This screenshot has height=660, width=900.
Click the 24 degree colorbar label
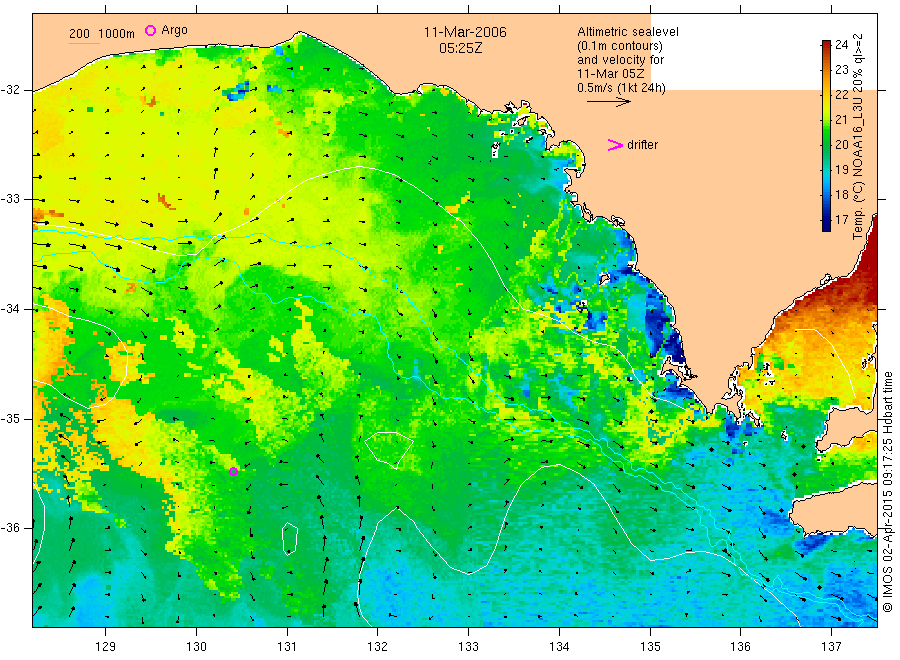pos(841,45)
